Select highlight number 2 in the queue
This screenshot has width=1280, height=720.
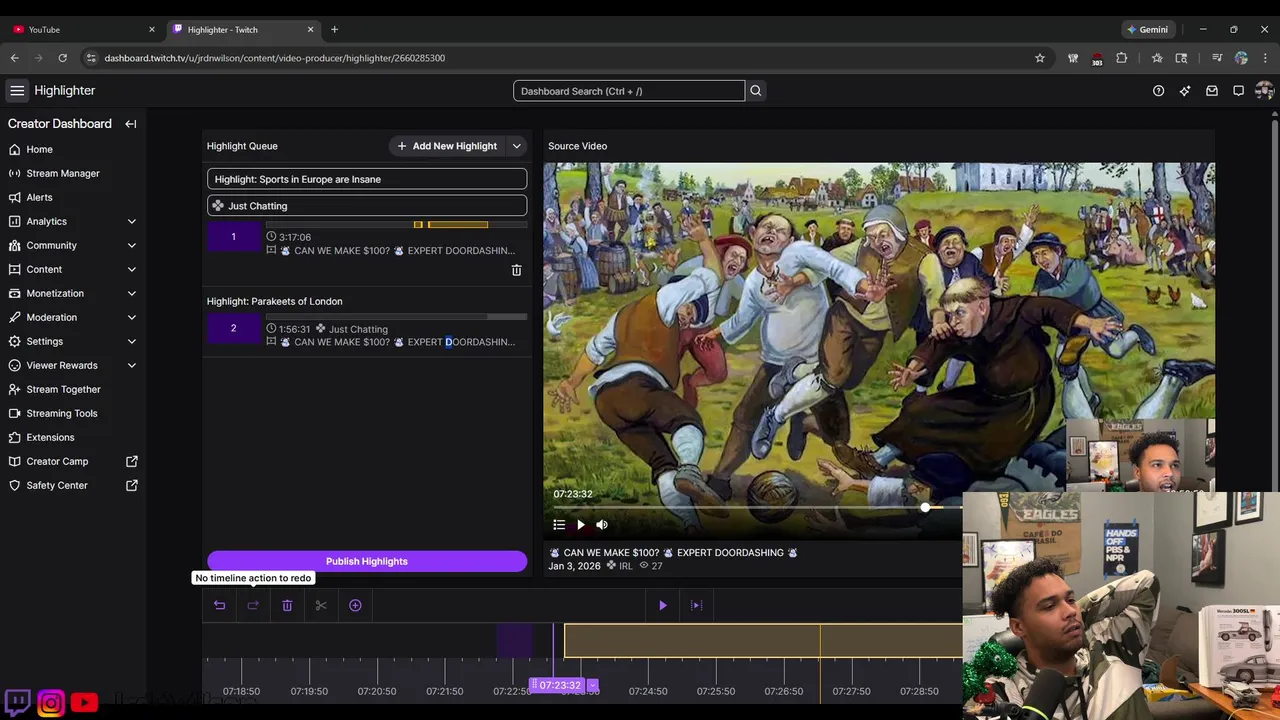[x=234, y=328]
